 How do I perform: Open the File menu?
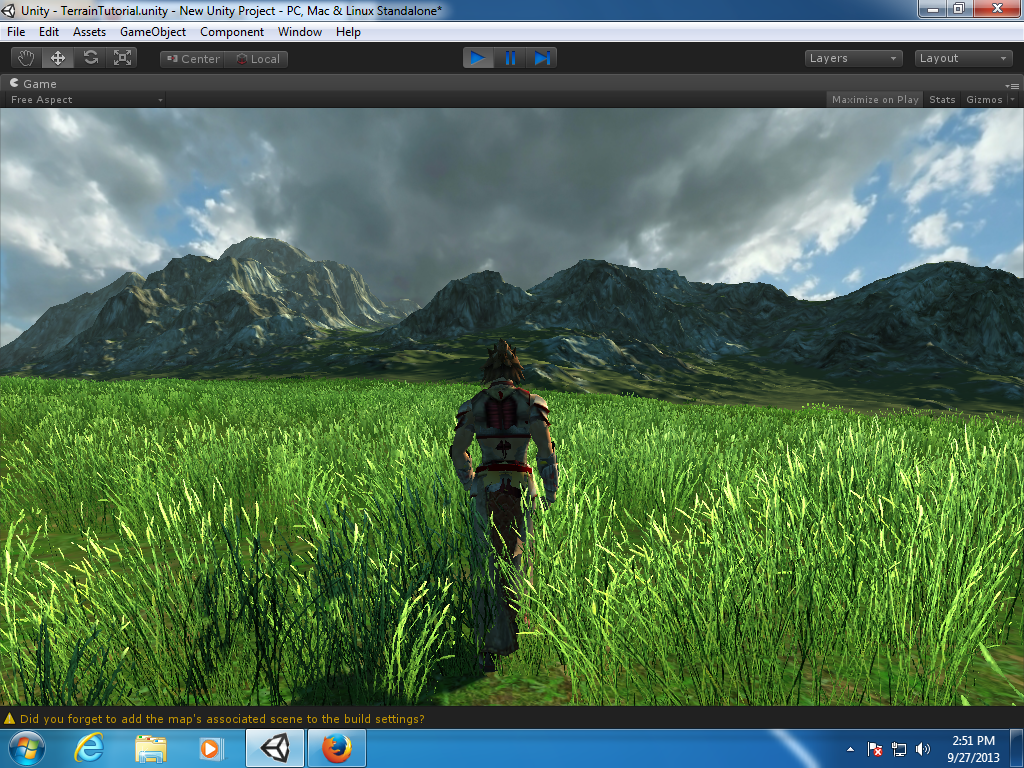click(16, 32)
